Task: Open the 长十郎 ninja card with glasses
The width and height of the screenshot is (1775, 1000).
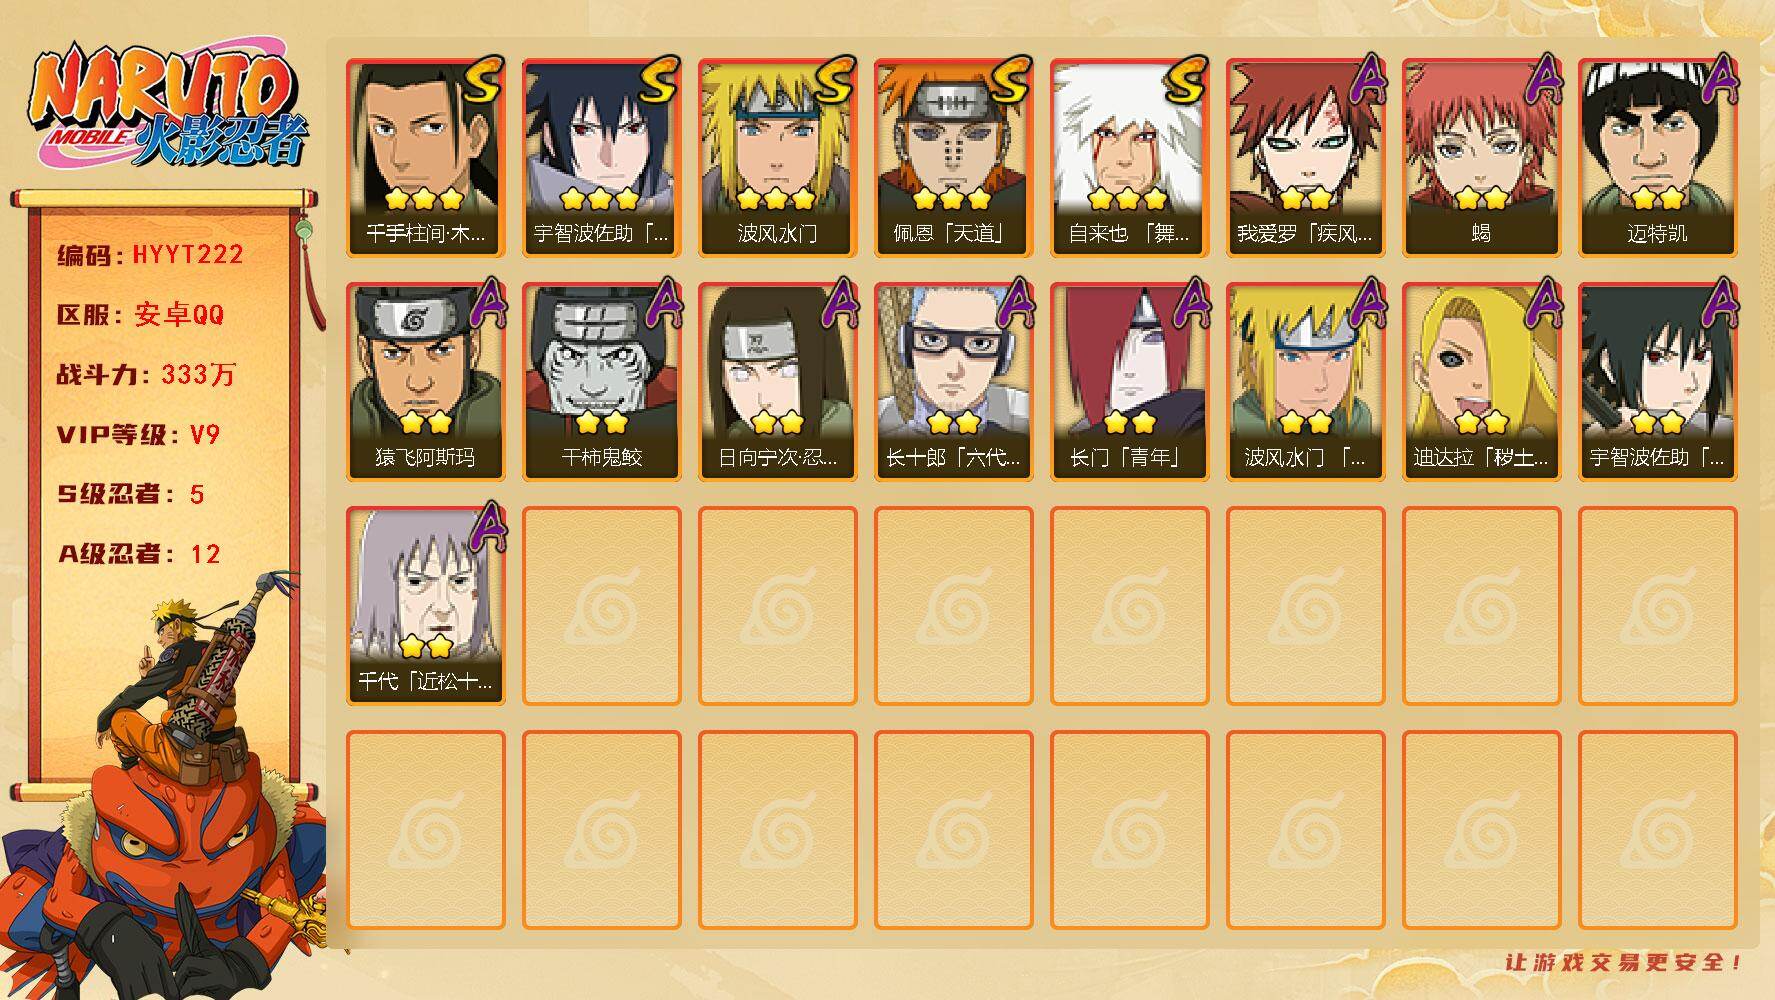Action: click(x=953, y=381)
